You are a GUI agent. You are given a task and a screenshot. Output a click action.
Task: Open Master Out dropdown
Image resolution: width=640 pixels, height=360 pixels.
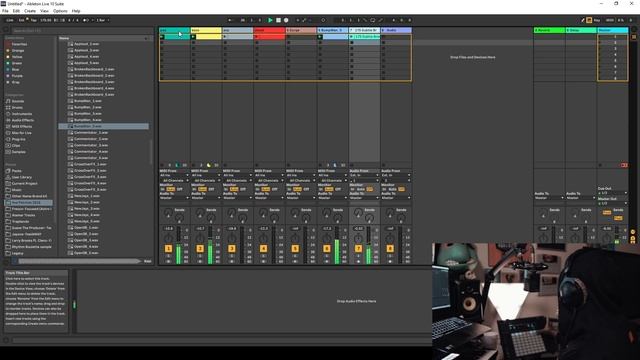click(612, 203)
